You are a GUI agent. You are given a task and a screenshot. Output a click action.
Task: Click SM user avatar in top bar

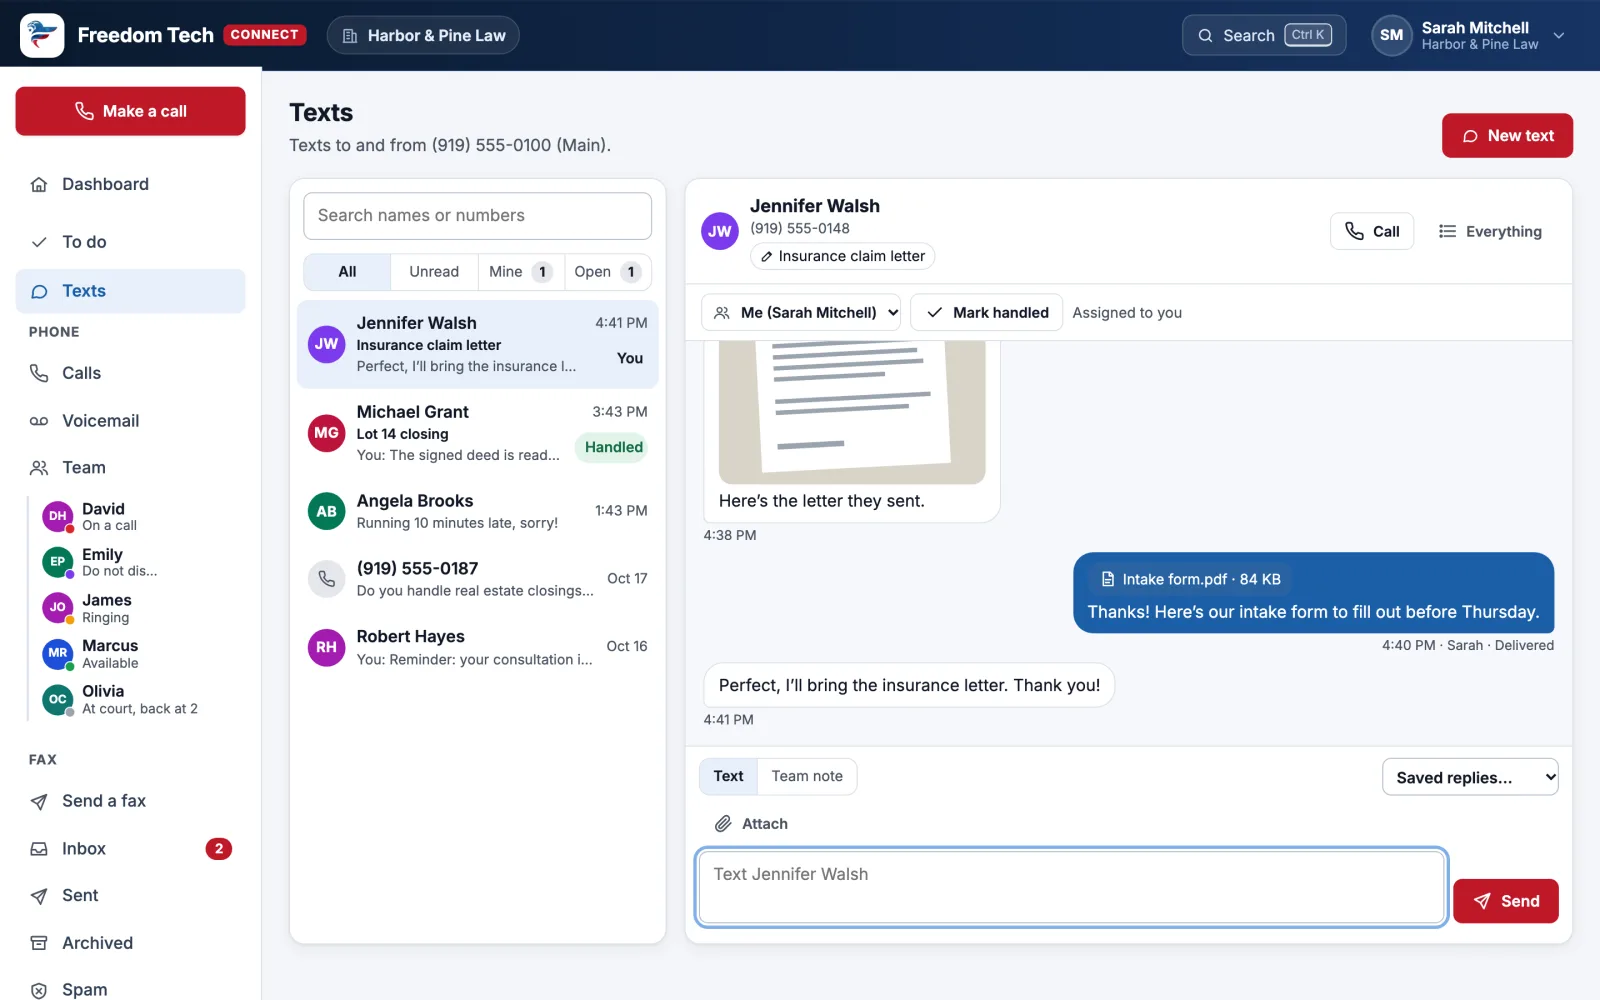point(1391,35)
